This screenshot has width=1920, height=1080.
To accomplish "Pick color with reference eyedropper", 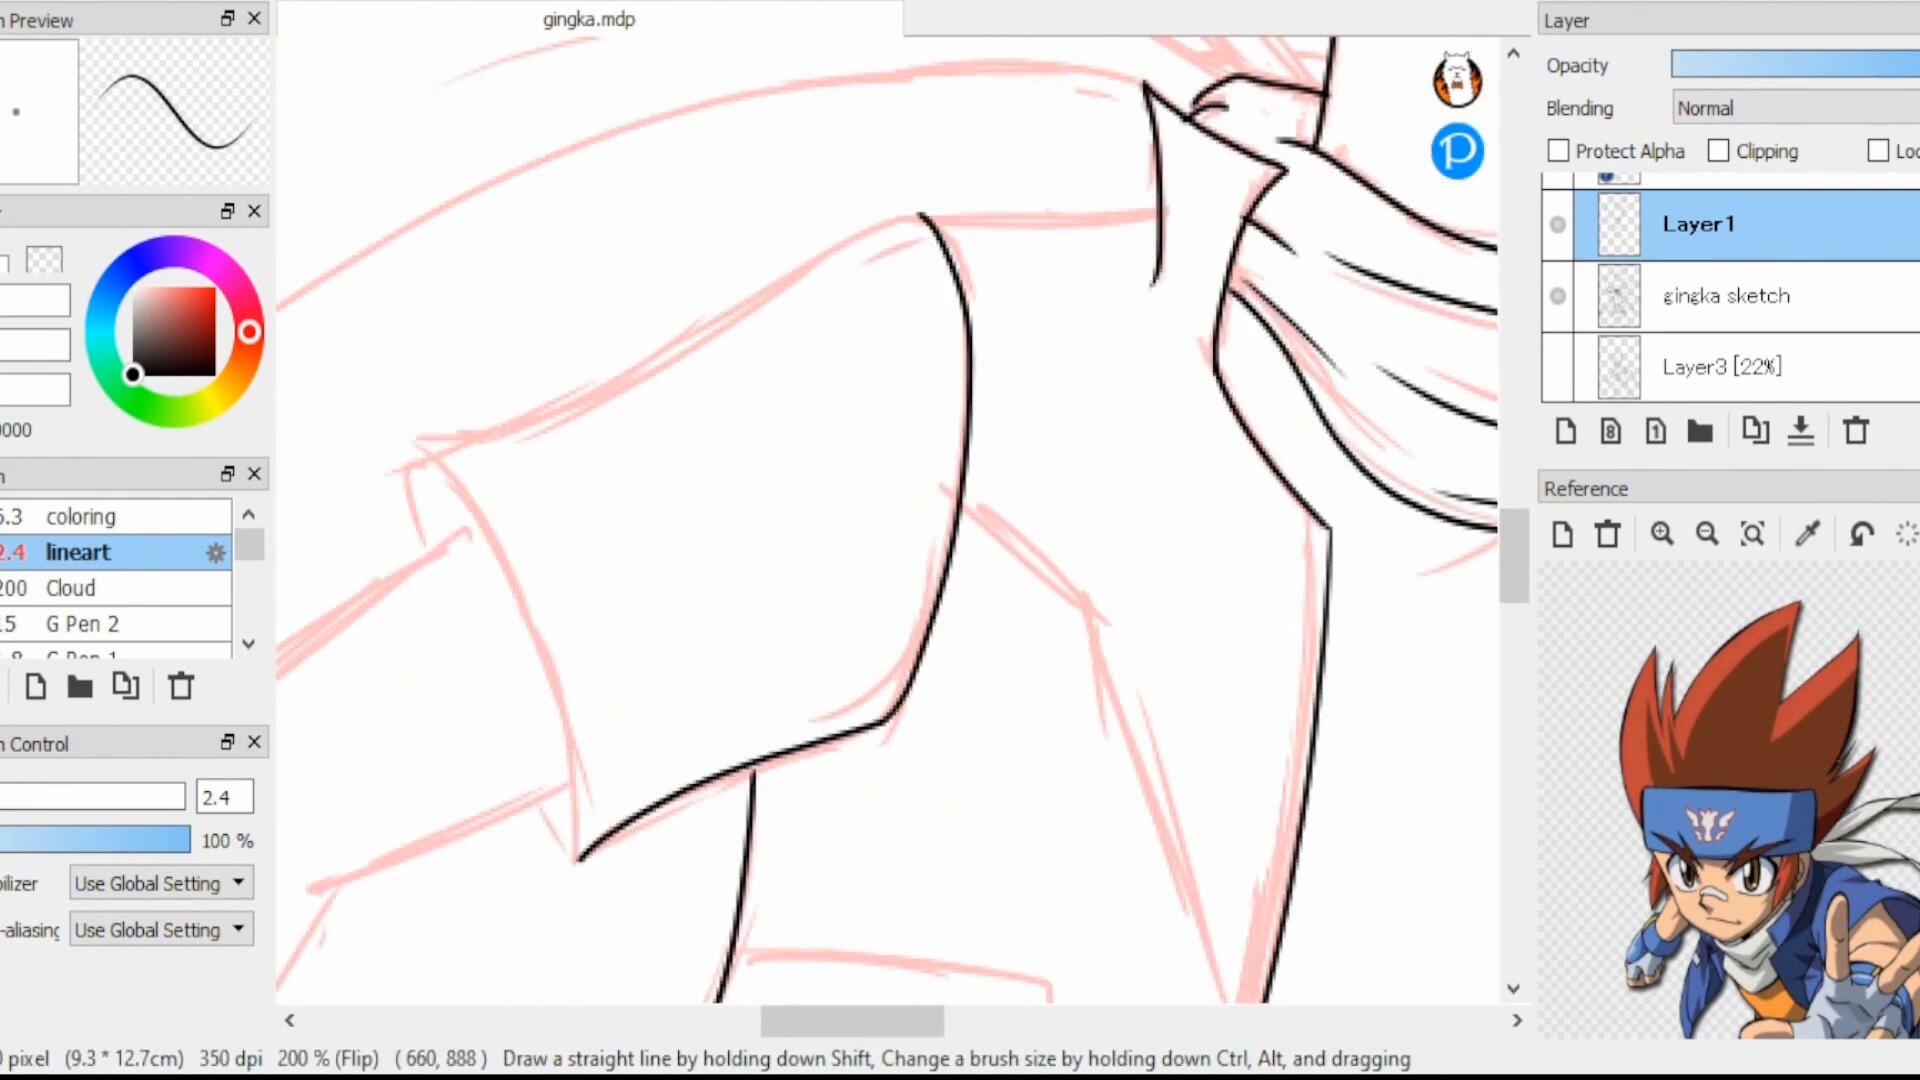I will [x=1807, y=534].
